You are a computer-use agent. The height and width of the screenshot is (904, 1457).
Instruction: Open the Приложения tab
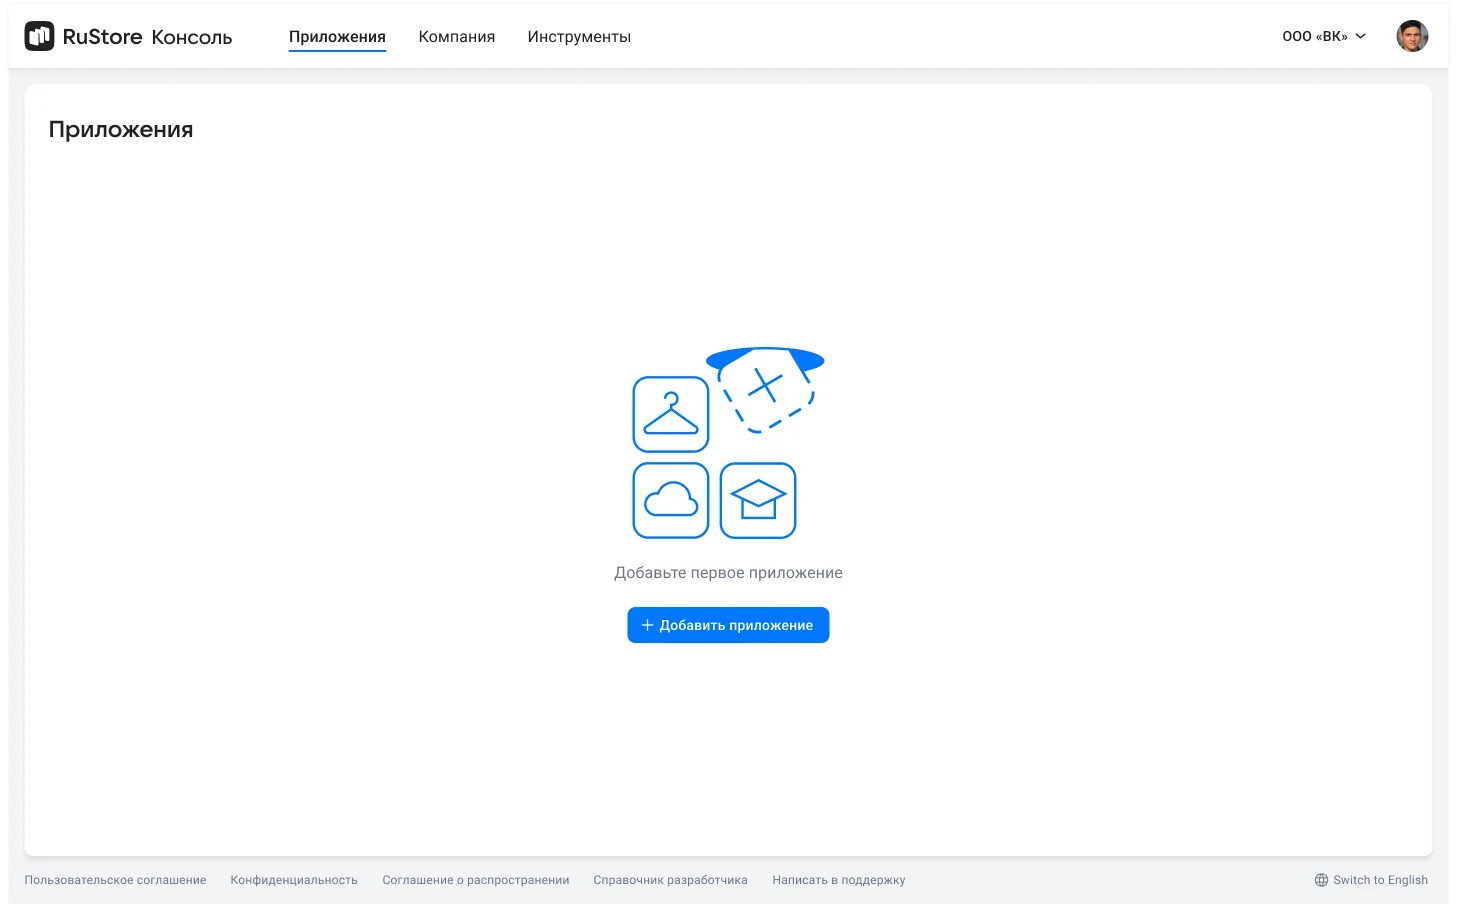pyautogui.click(x=337, y=37)
